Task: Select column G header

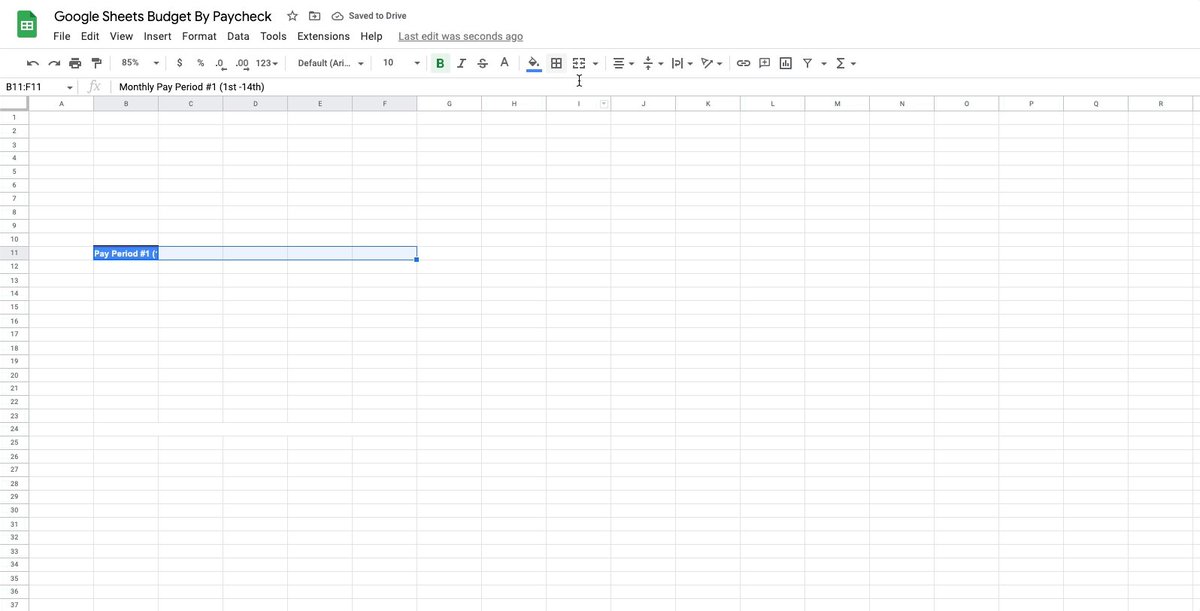Action: pos(449,104)
